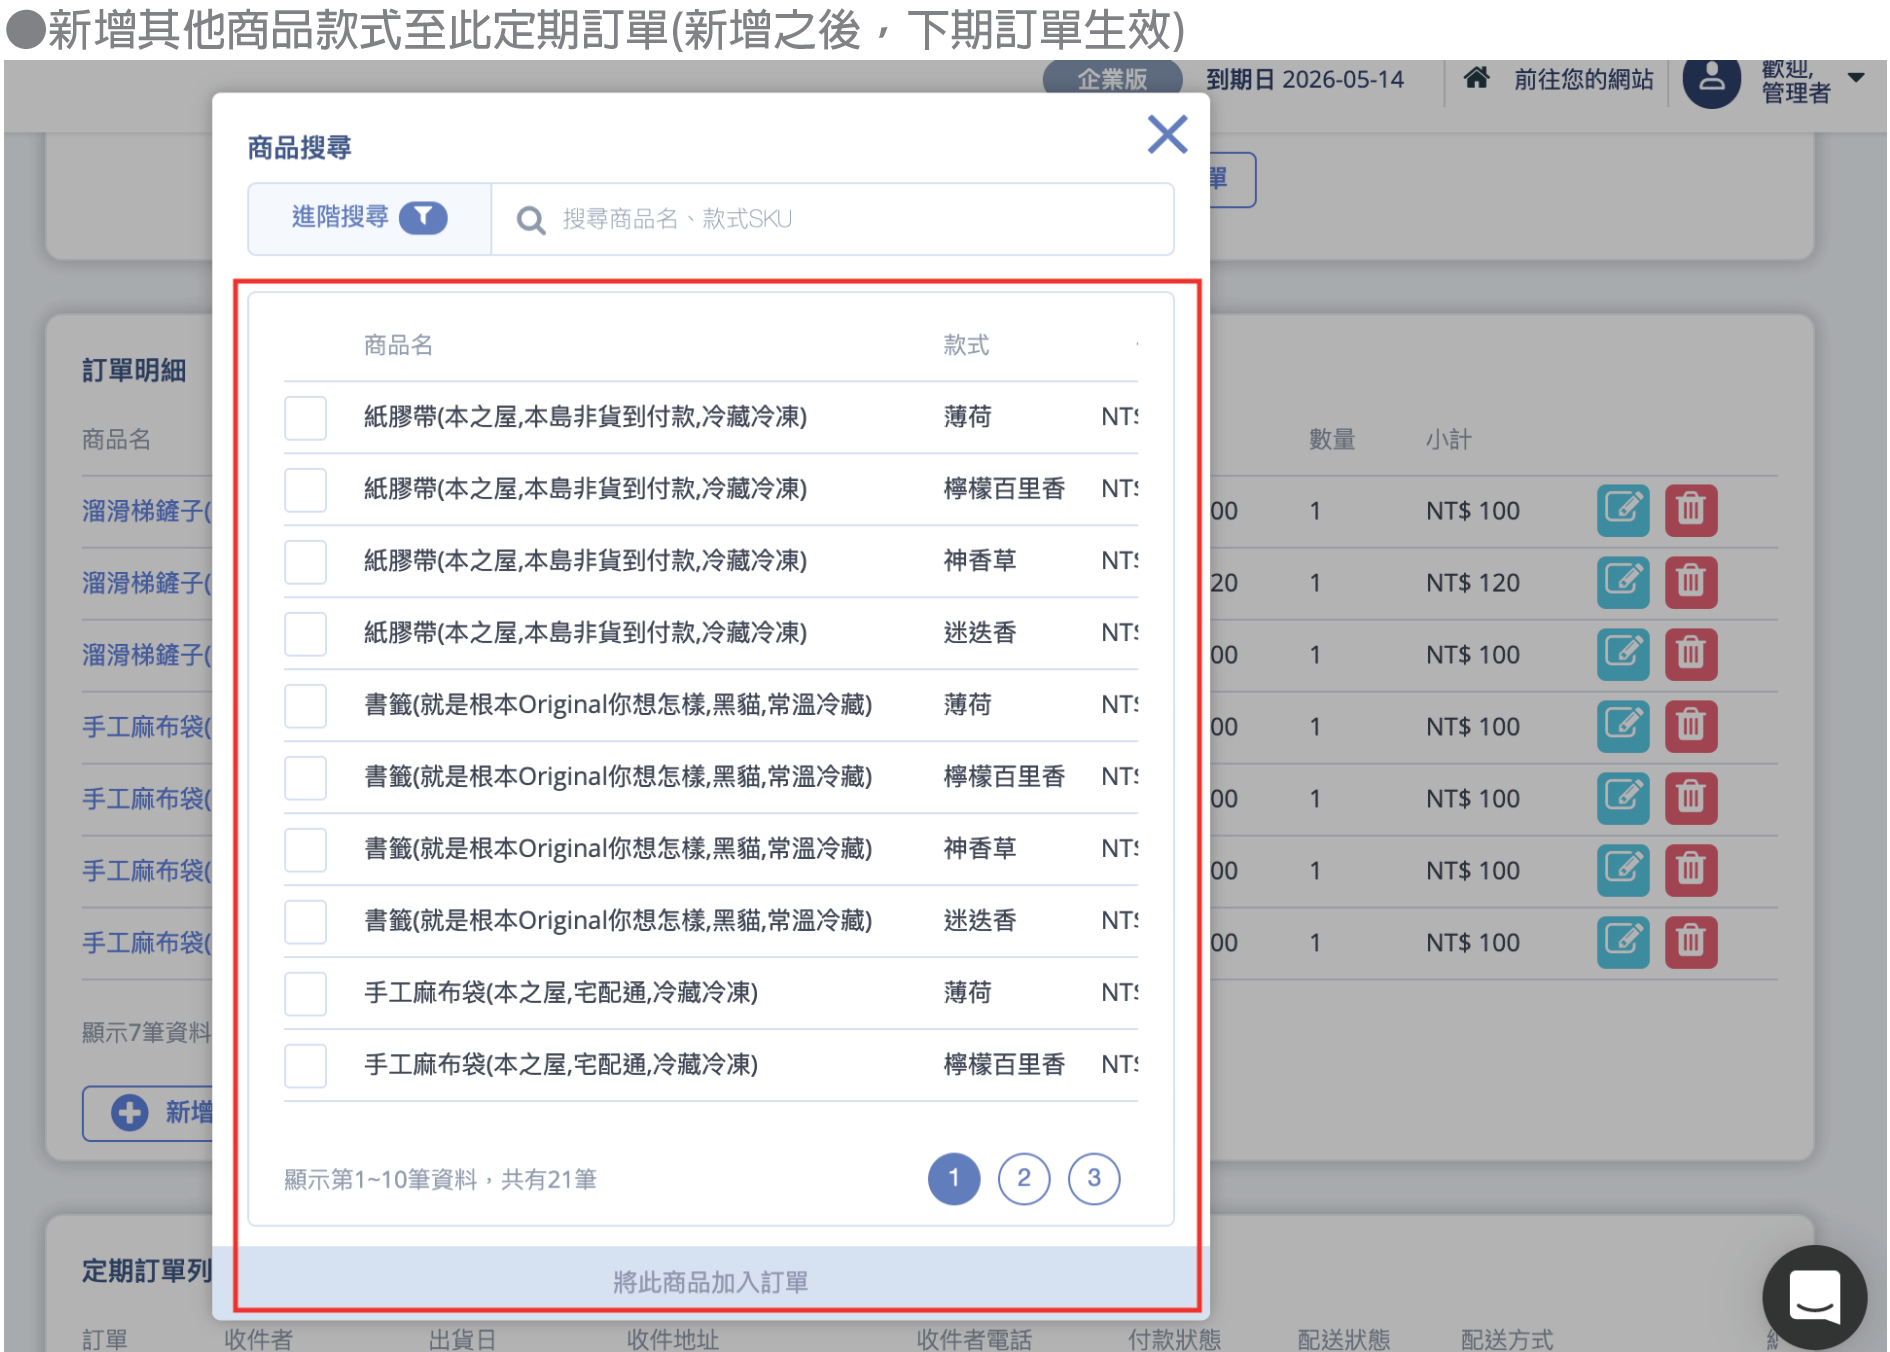This screenshot has width=1890, height=1352.
Task: Edit the first NT$ 100 order row
Action: pos(1623,510)
